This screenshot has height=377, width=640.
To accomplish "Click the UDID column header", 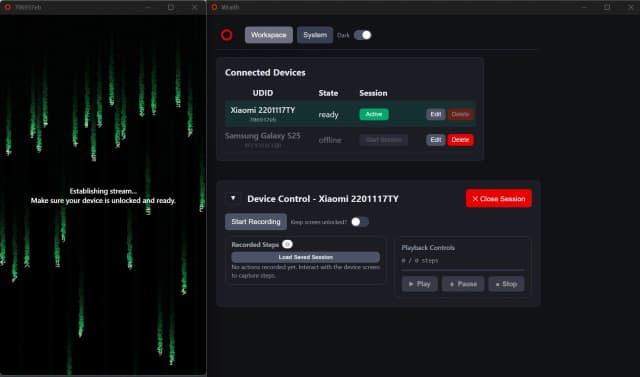I will [262, 93].
